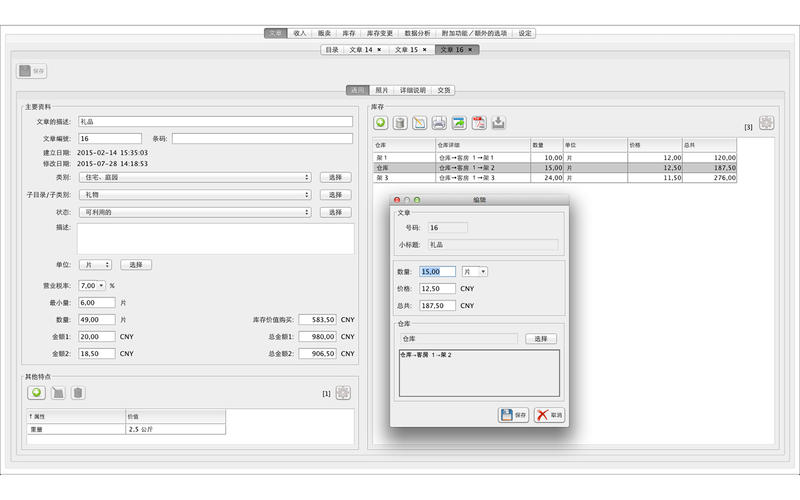Expand the 状态 status dropdown

[194, 212]
